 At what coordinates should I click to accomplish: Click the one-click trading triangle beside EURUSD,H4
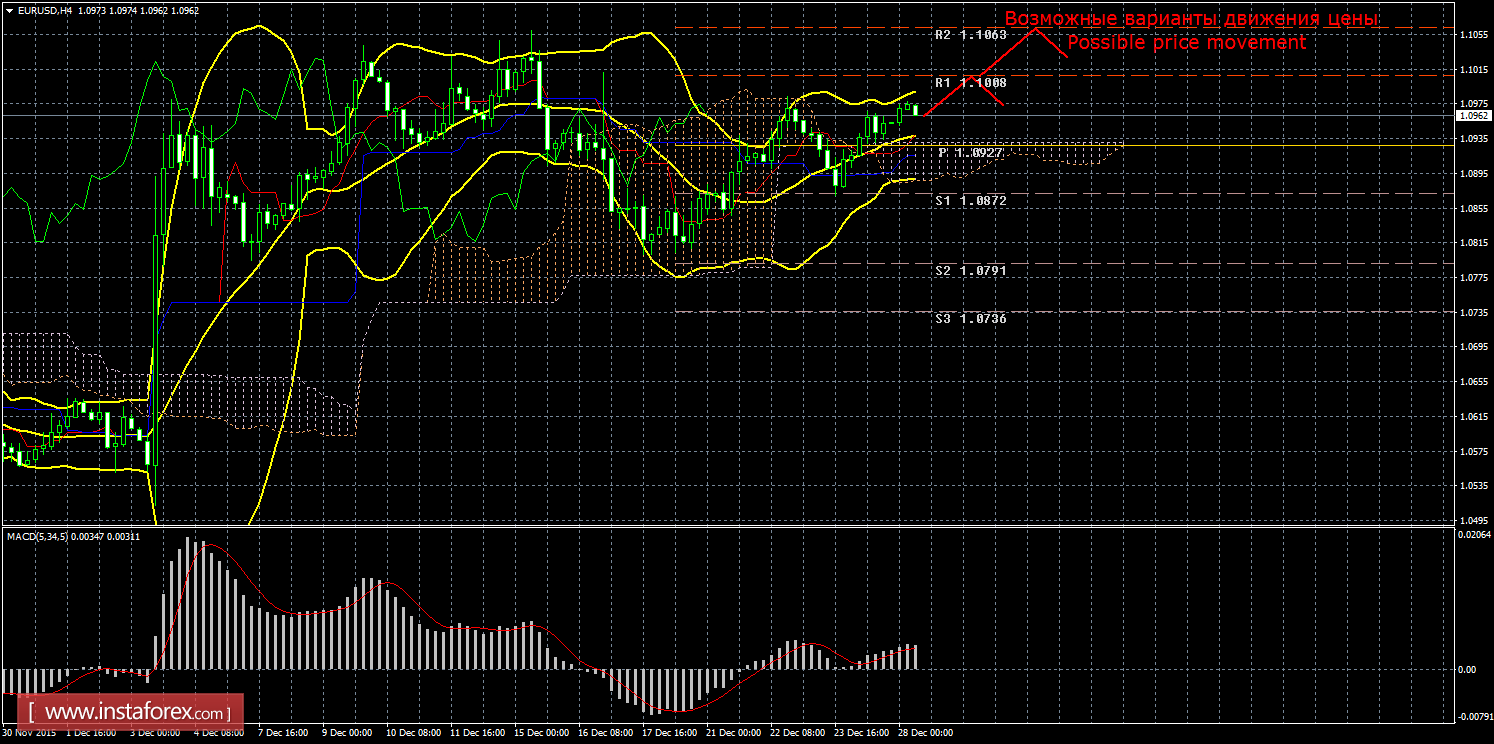tap(8, 9)
